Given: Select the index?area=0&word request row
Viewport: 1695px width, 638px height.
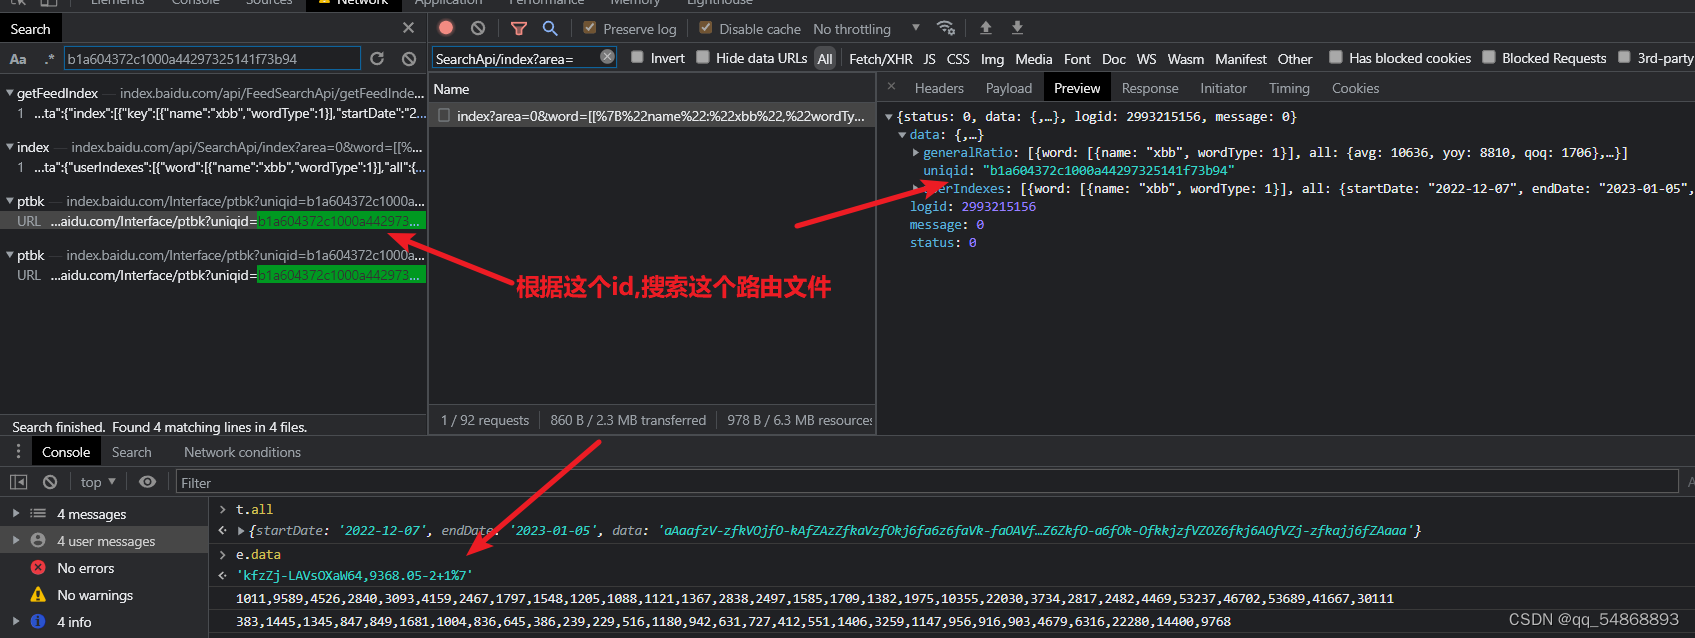Looking at the screenshot, I should point(652,116).
